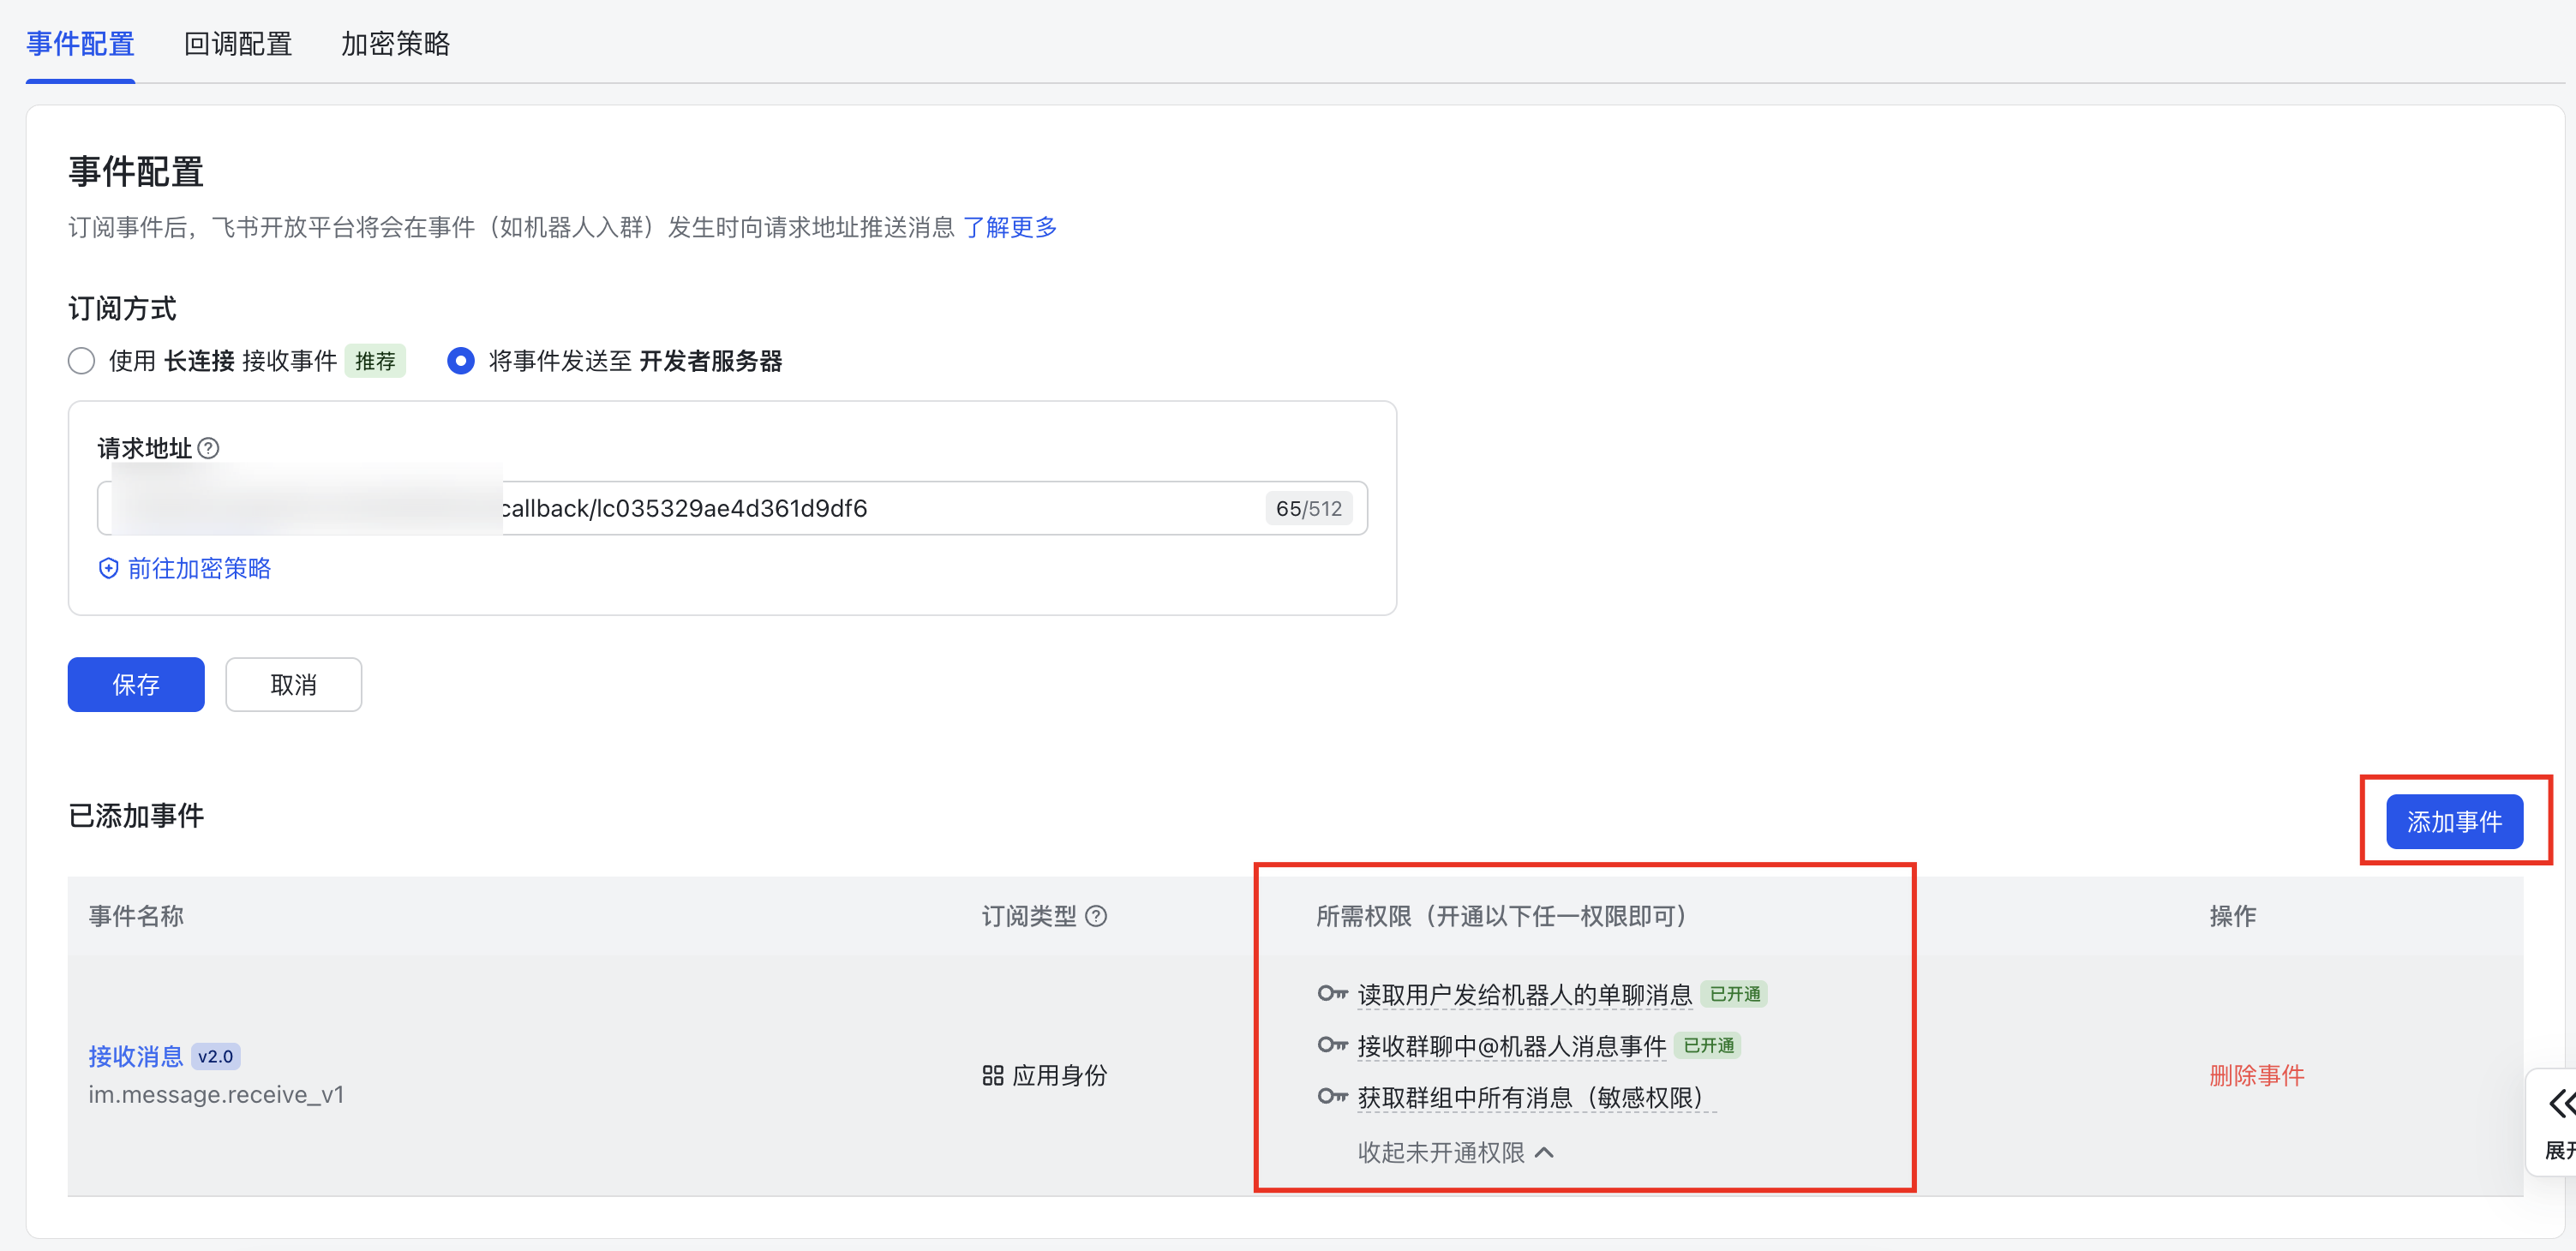The width and height of the screenshot is (2576, 1251).
Task: Click the 取消 button
Action: pos(293,684)
